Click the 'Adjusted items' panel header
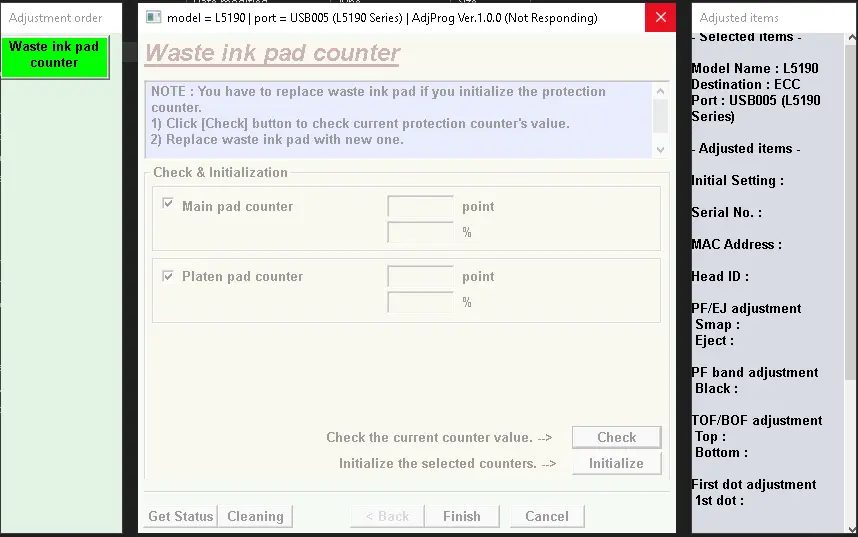858x537 pixels. (x=739, y=18)
